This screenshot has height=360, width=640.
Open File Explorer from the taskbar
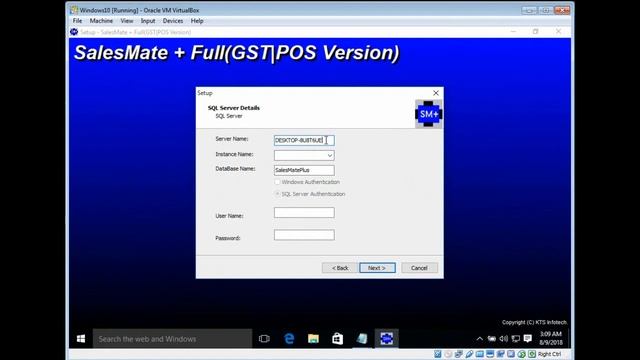tap(313, 339)
